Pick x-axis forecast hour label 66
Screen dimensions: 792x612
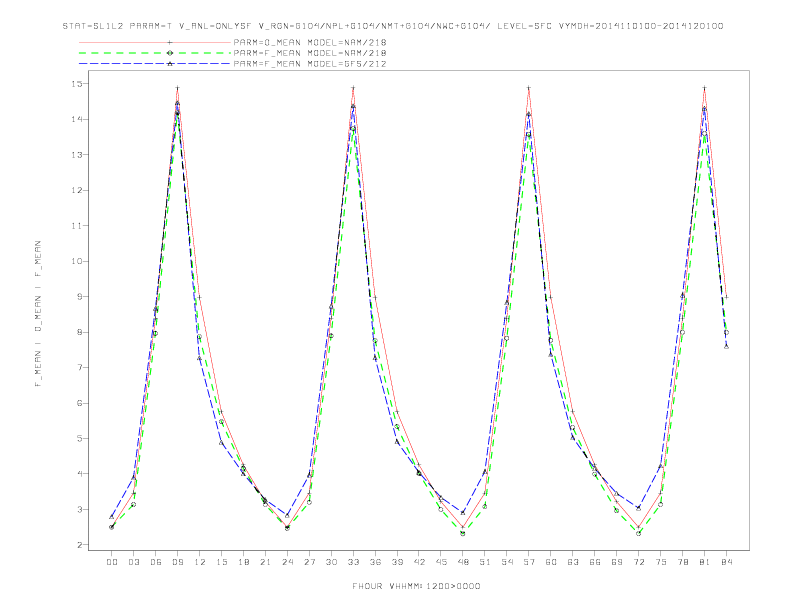pyautogui.click(x=595, y=562)
